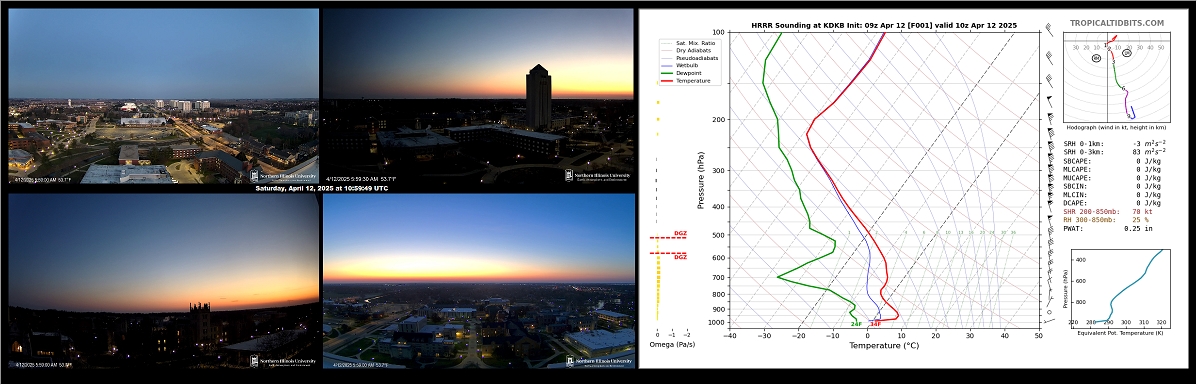Select the bottom-left sunrise webcam image
The width and height of the screenshot is (1197, 385).
[x=163, y=281]
